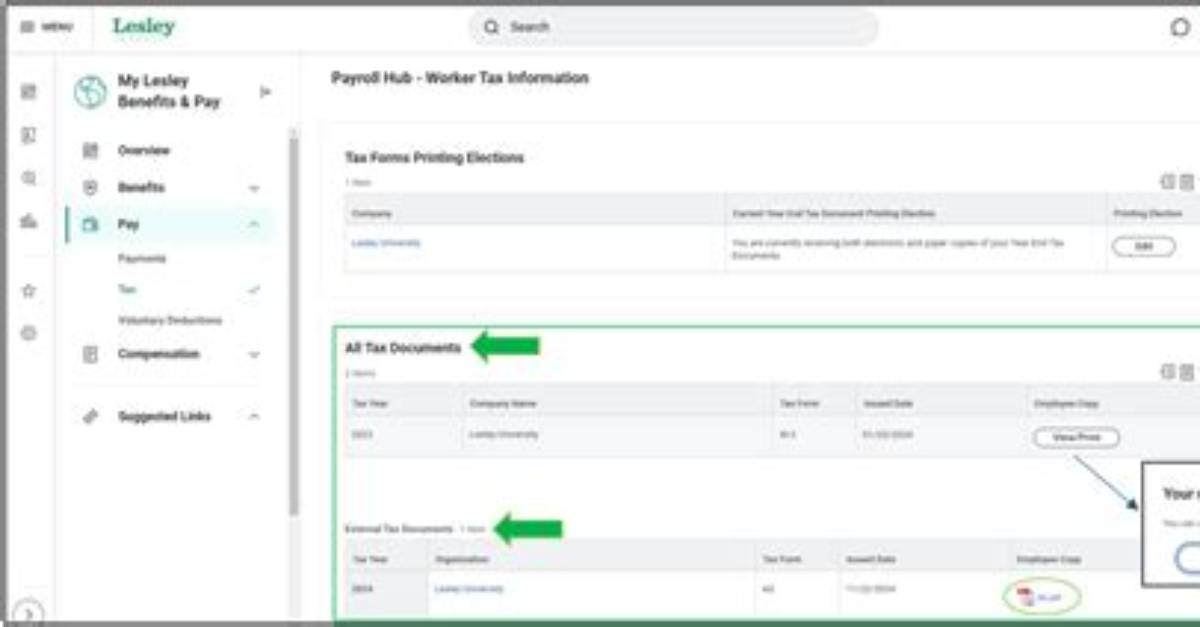Open the notification icon at top right
This screenshot has width=1200, height=627.
tap(1180, 27)
